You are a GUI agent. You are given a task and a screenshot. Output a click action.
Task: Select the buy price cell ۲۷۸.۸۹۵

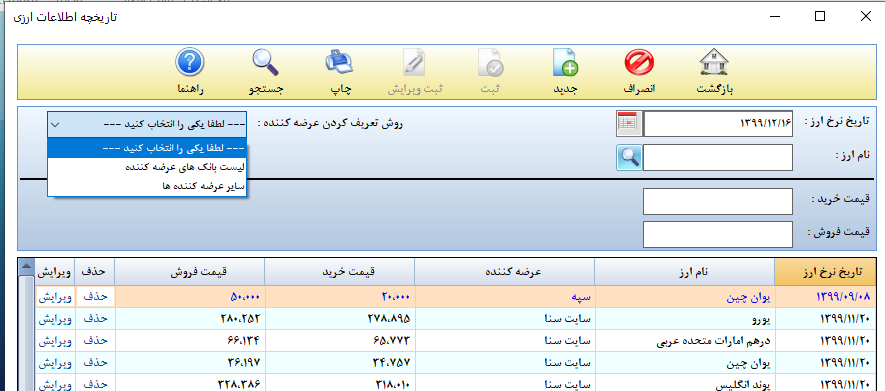coord(339,319)
